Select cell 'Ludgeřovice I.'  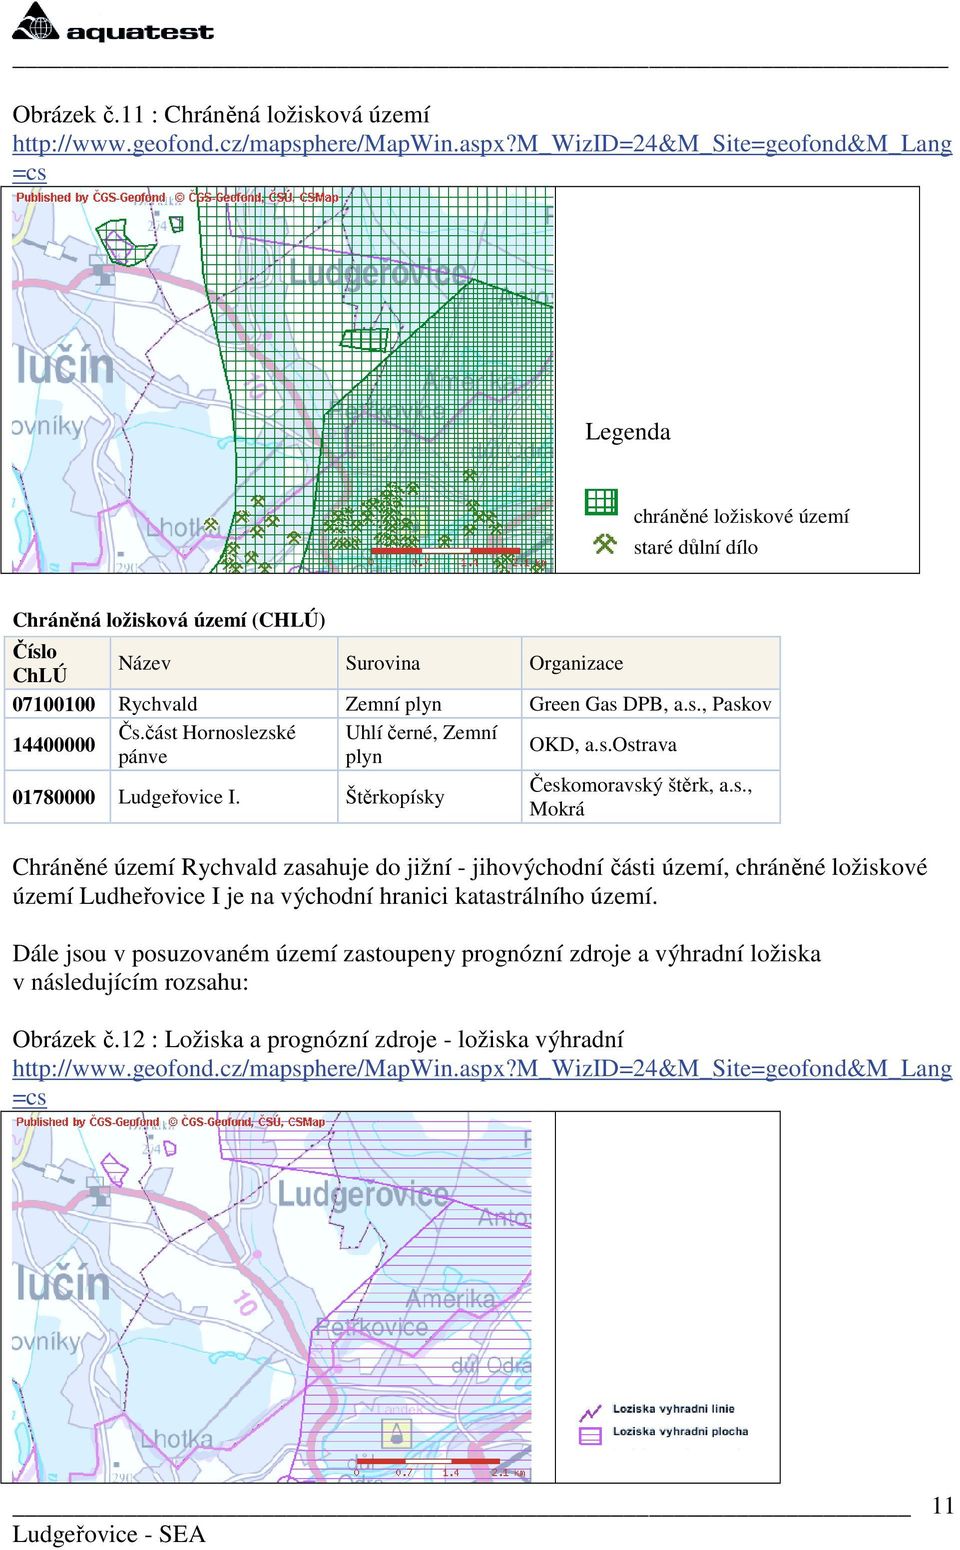tap(179, 797)
